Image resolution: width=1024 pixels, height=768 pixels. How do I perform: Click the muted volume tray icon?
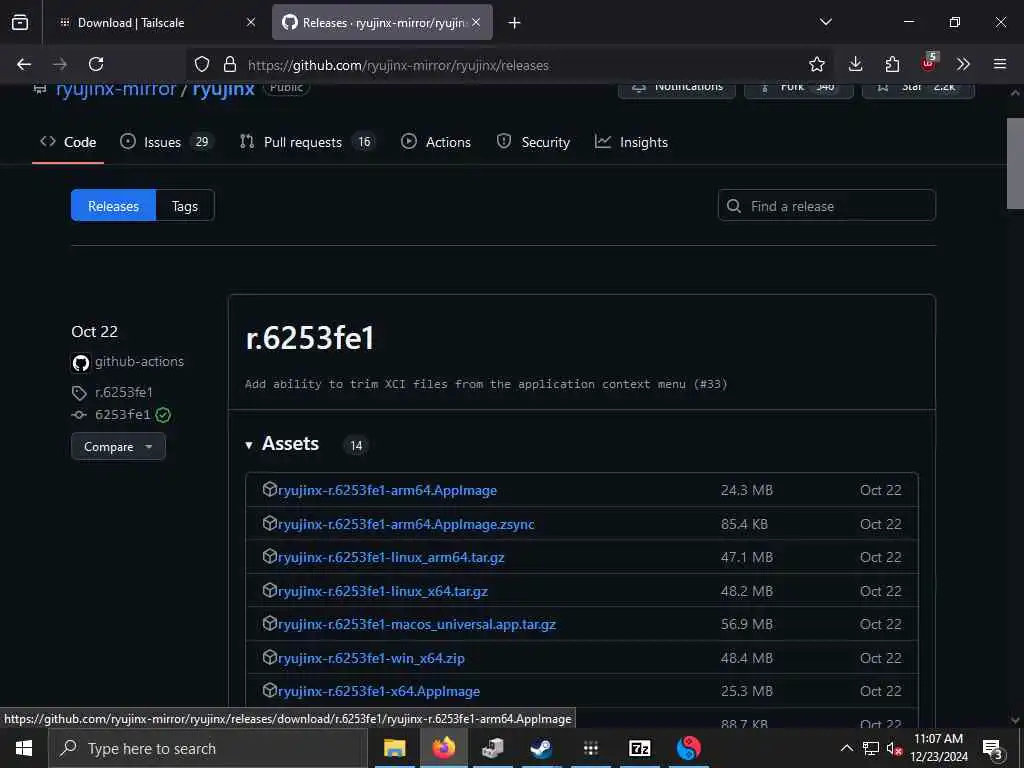[x=894, y=748]
